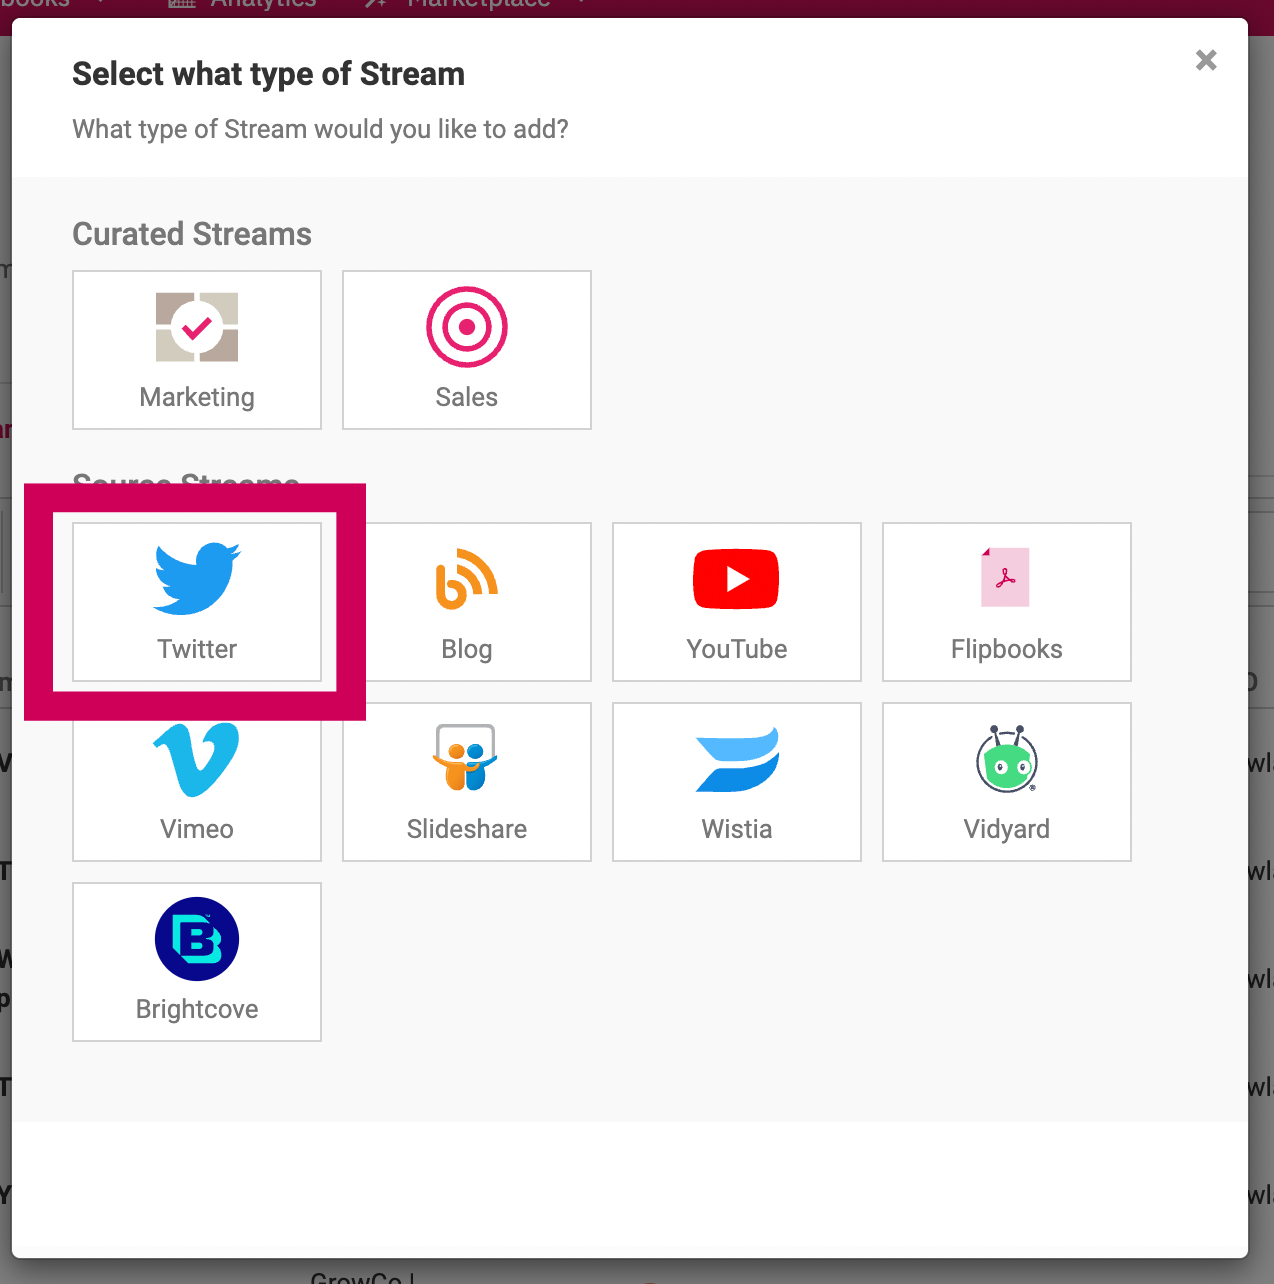Click the Wistia label
1274x1284 pixels.
pyautogui.click(x=737, y=829)
